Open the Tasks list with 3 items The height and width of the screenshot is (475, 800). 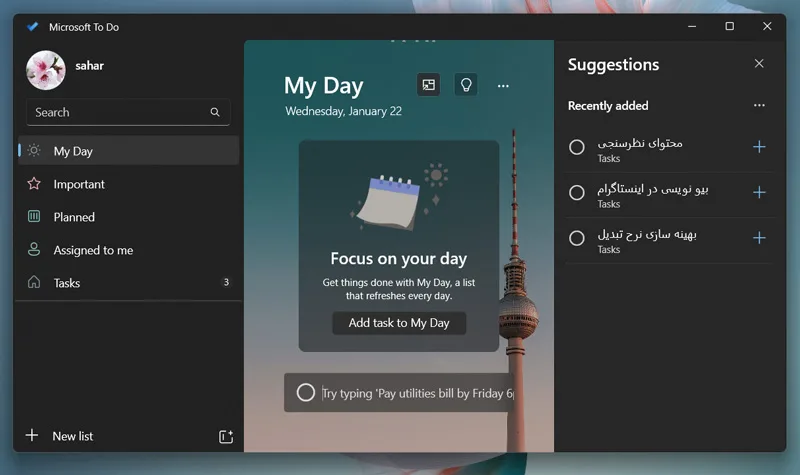click(x=129, y=283)
